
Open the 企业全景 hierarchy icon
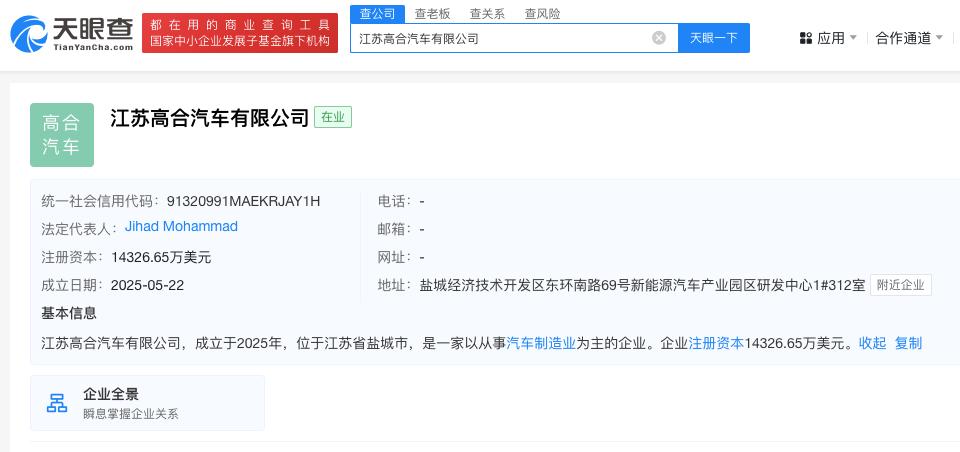click(57, 403)
